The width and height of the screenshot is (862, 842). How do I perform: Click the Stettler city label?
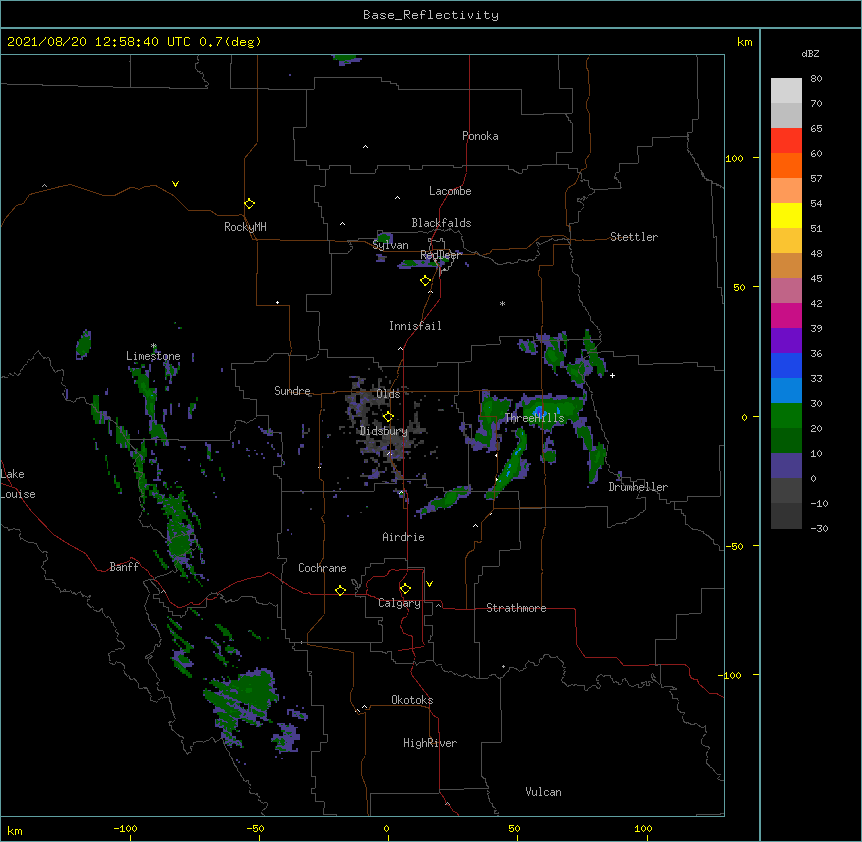point(634,237)
